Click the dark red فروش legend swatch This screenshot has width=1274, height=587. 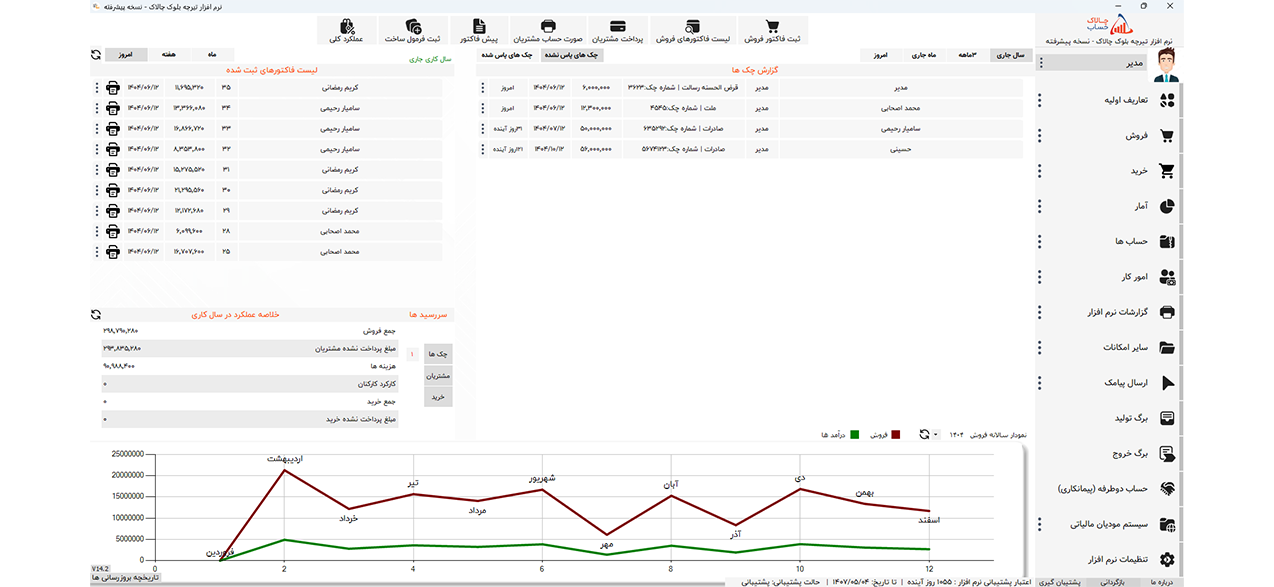(x=896, y=435)
